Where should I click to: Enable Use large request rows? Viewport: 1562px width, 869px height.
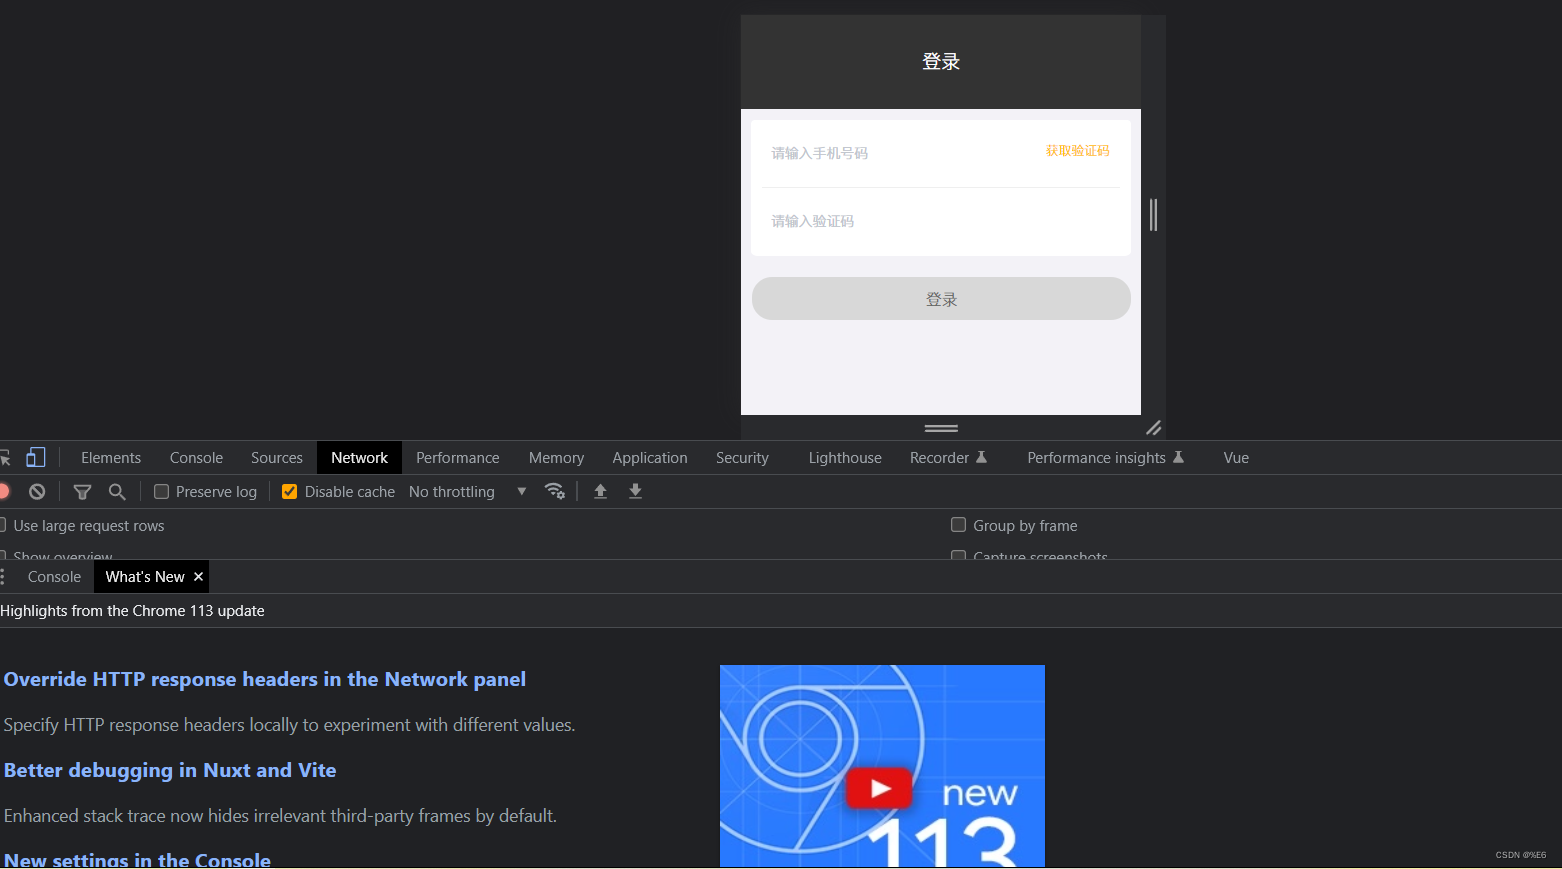[3, 525]
